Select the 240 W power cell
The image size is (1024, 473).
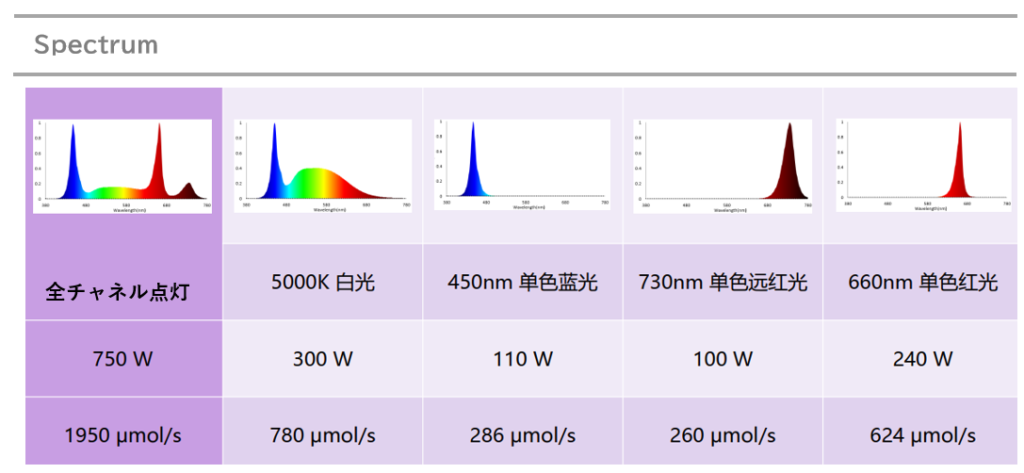922,359
